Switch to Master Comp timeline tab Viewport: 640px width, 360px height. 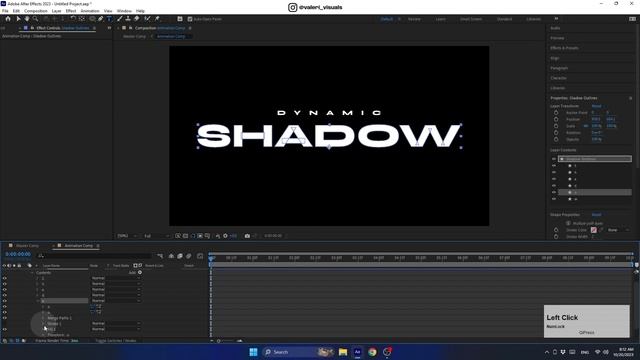coord(27,246)
